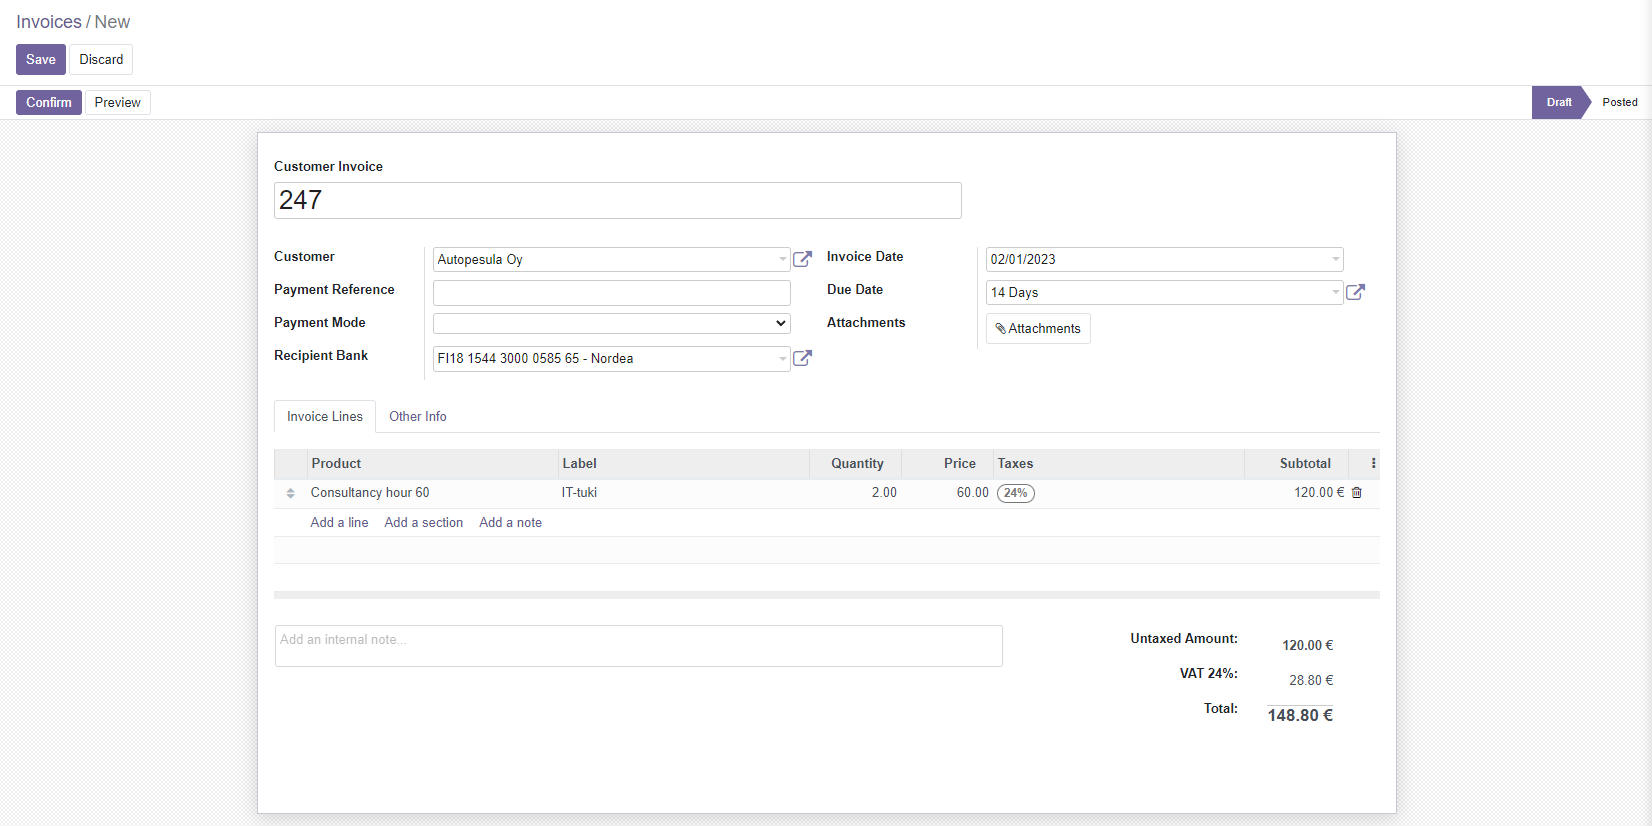Go to Invoices breadcrumb
The width and height of the screenshot is (1652, 826).
tap(49, 22)
